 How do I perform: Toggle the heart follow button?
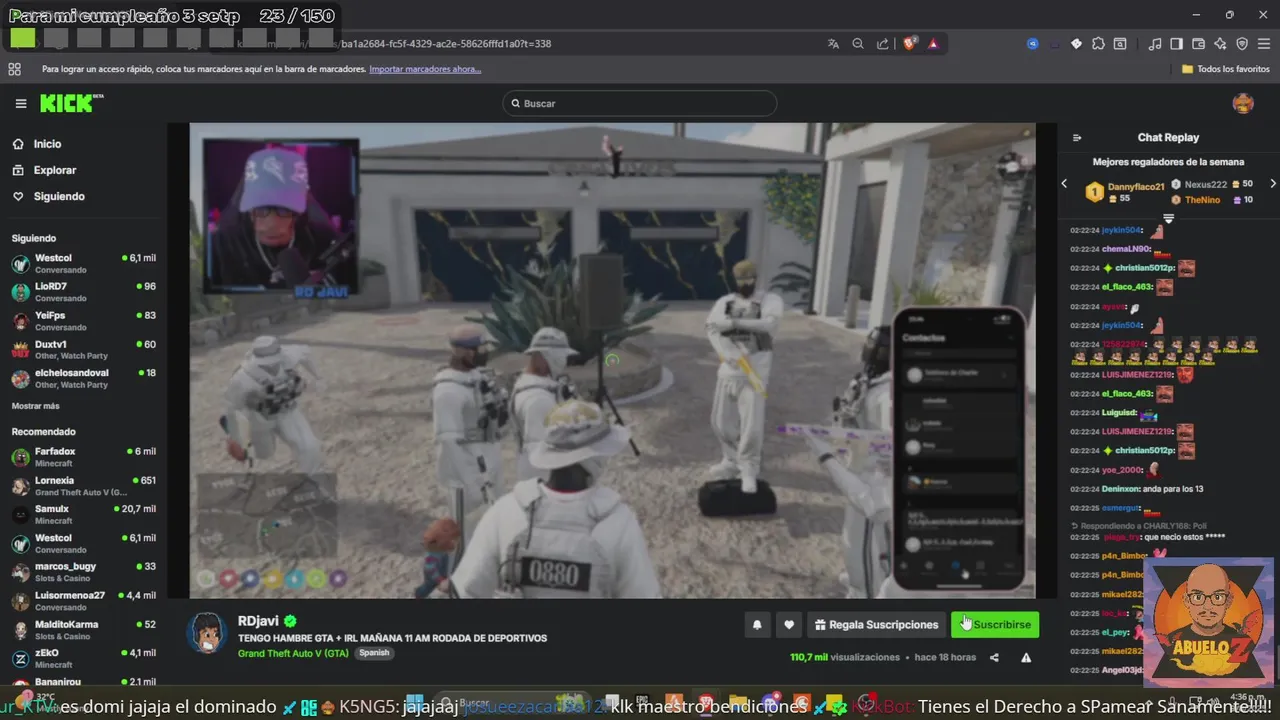pyautogui.click(x=789, y=625)
